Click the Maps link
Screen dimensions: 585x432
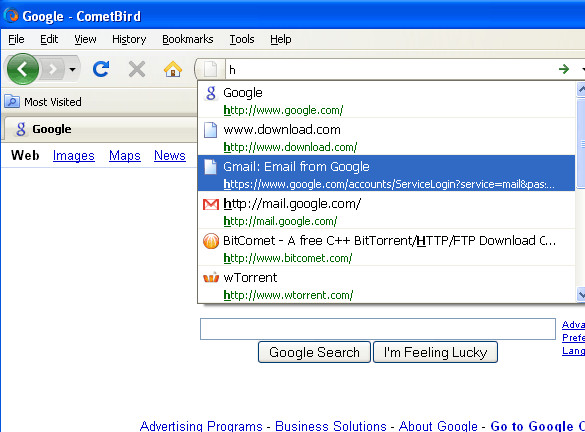[125, 156]
